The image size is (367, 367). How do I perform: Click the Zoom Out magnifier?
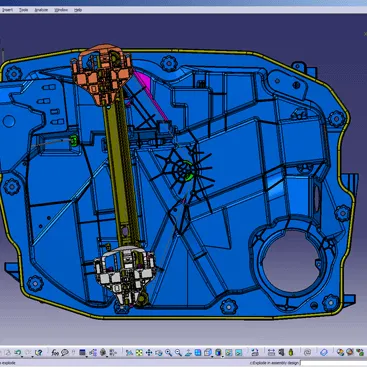(178, 353)
